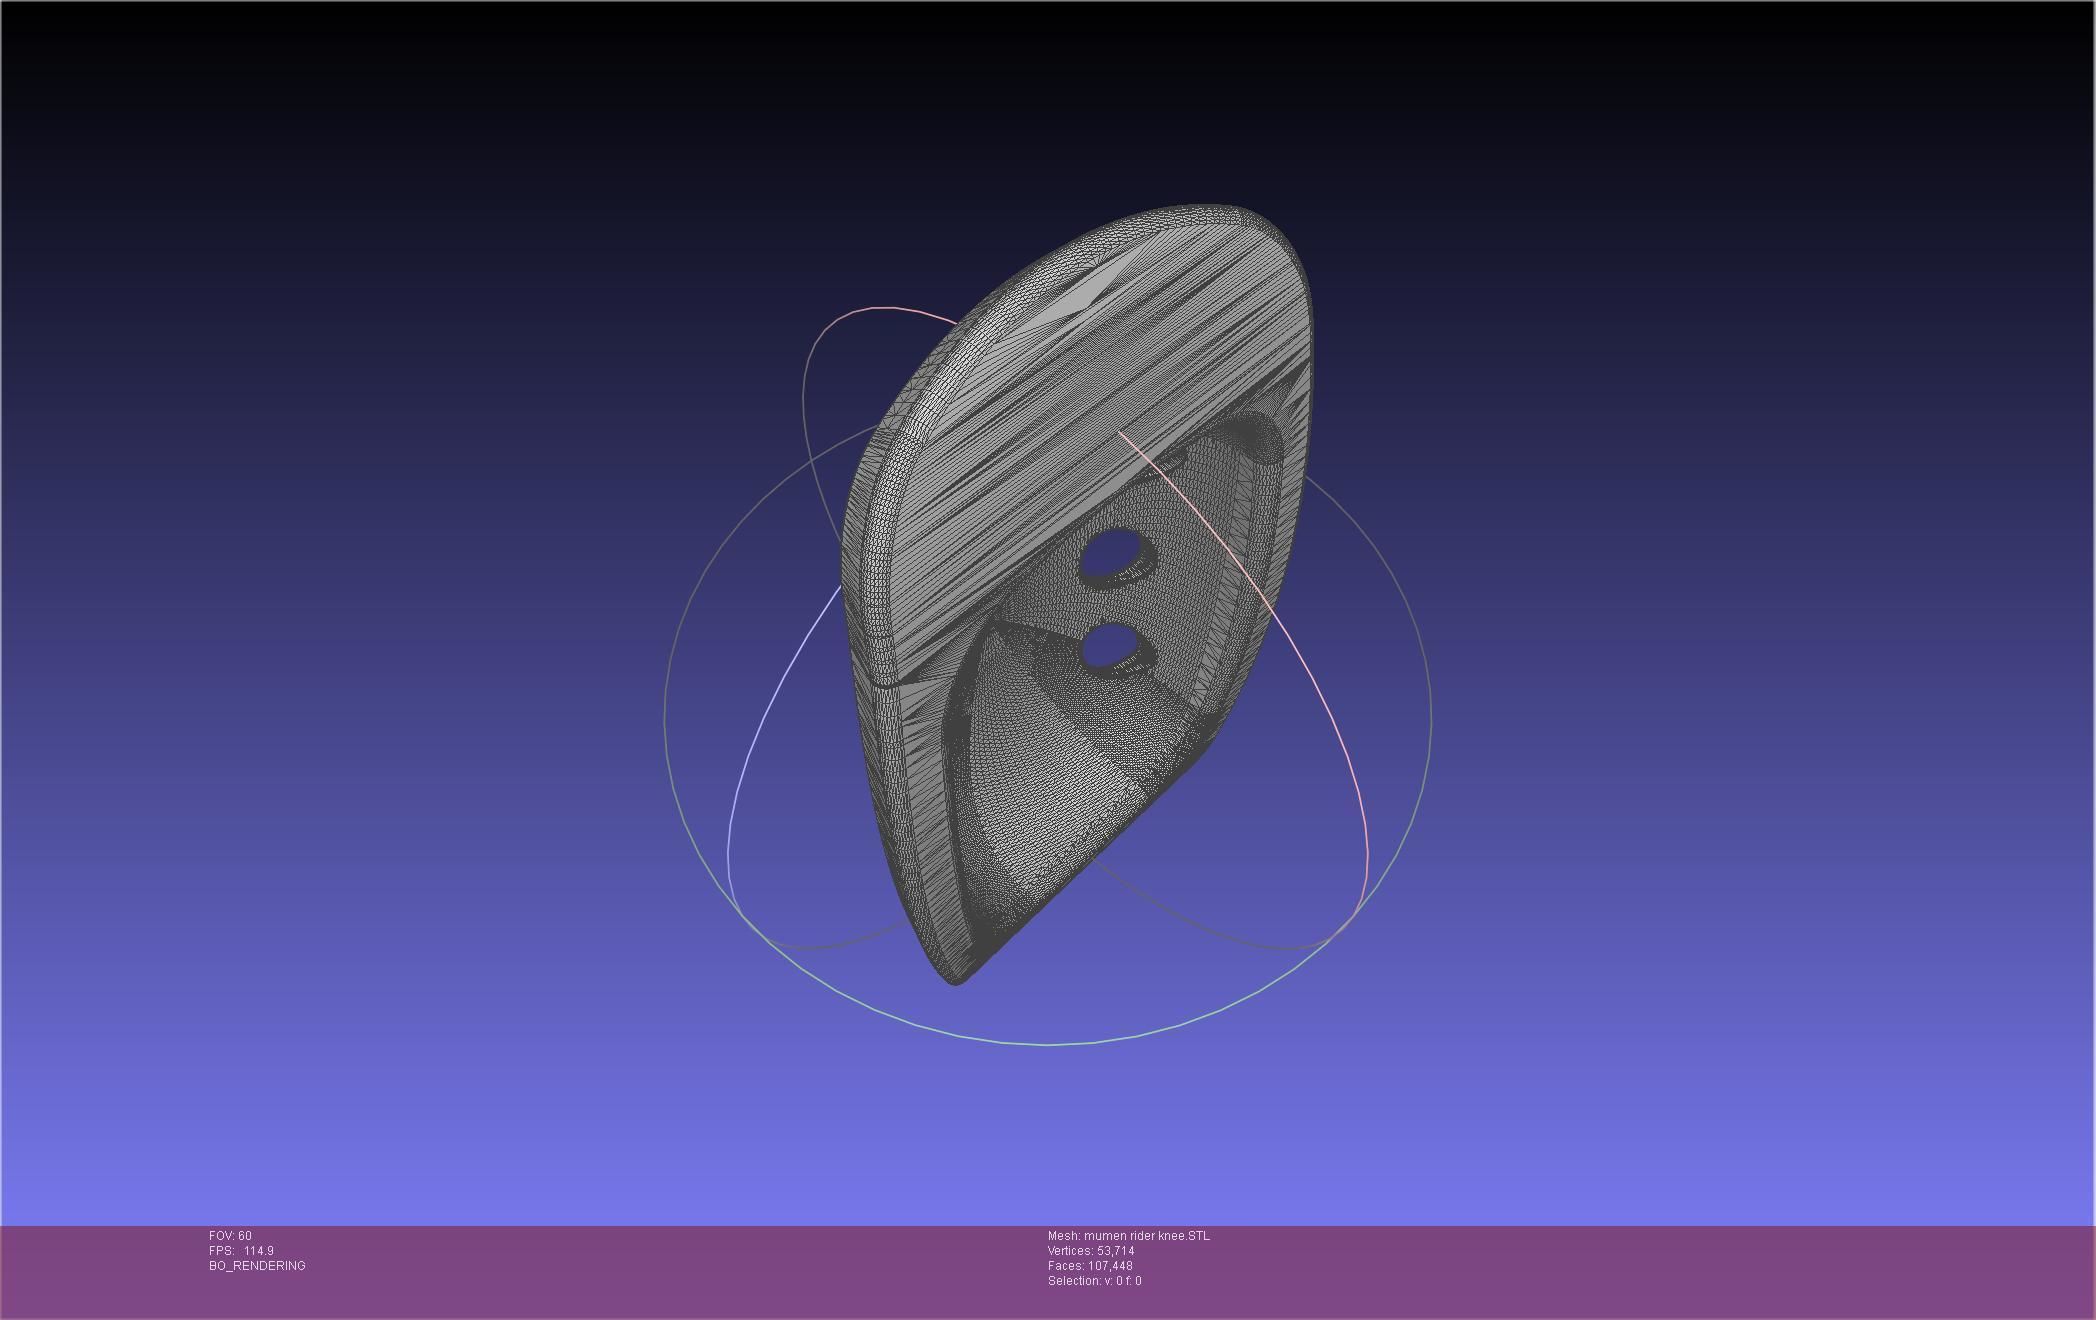
Task: Click the green trackball circle at the bottom
Action: click(x=1048, y=1043)
